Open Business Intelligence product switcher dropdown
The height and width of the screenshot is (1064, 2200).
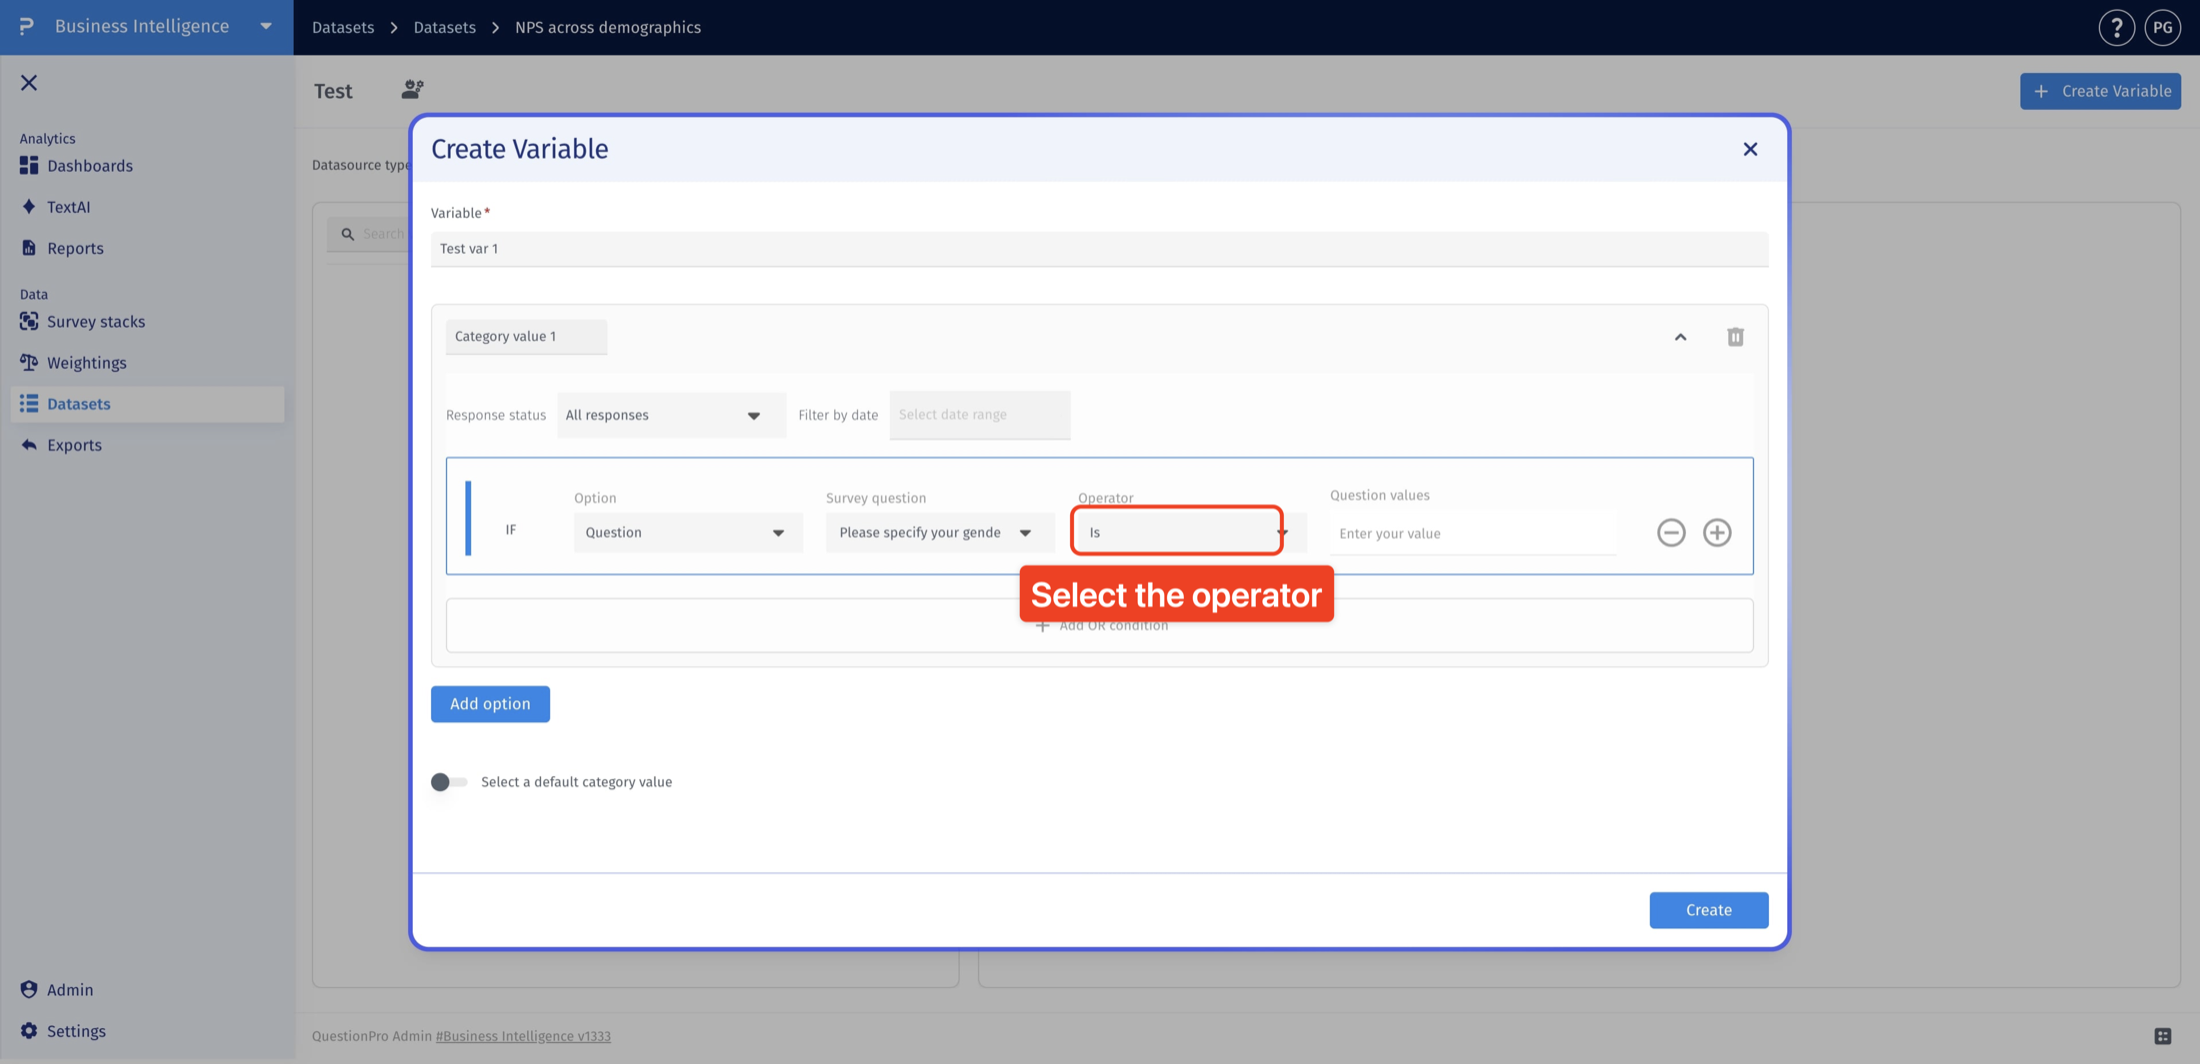click(x=266, y=27)
